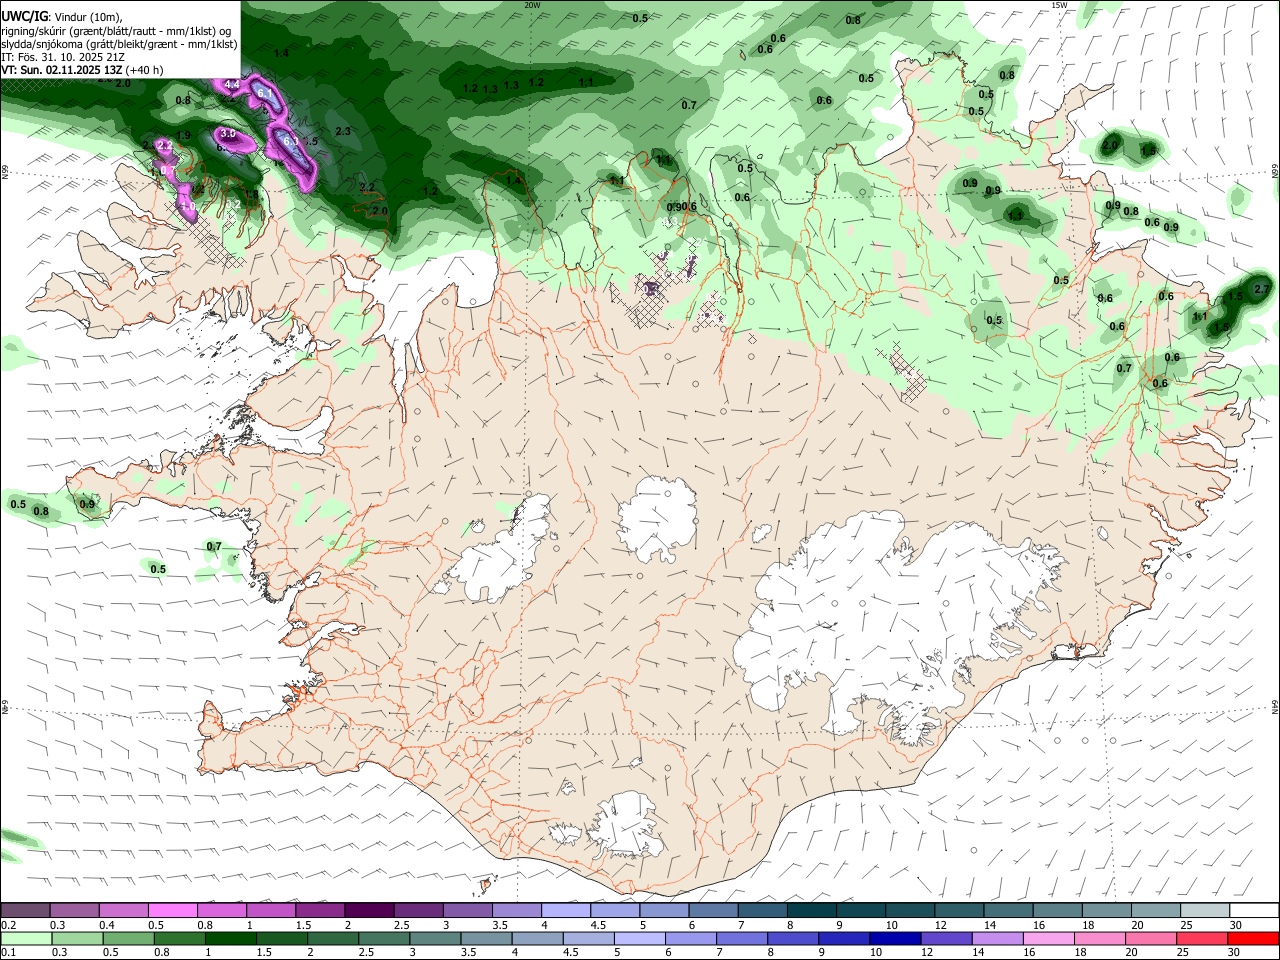The height and width of the screenshot is (960, 1280).
Task: Click the '0.1' label on the rain legend row
Action: point(8,953)
